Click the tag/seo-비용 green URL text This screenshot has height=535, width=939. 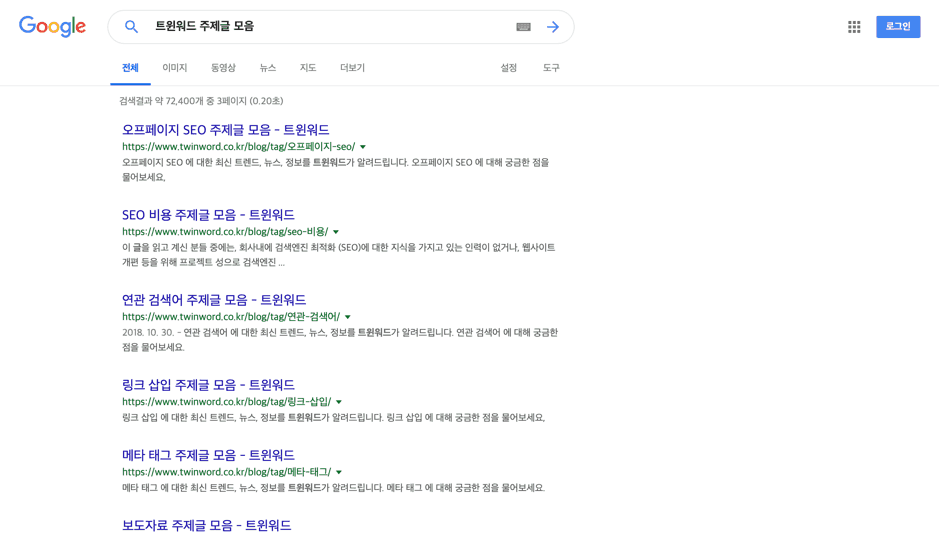pos(225,232)
